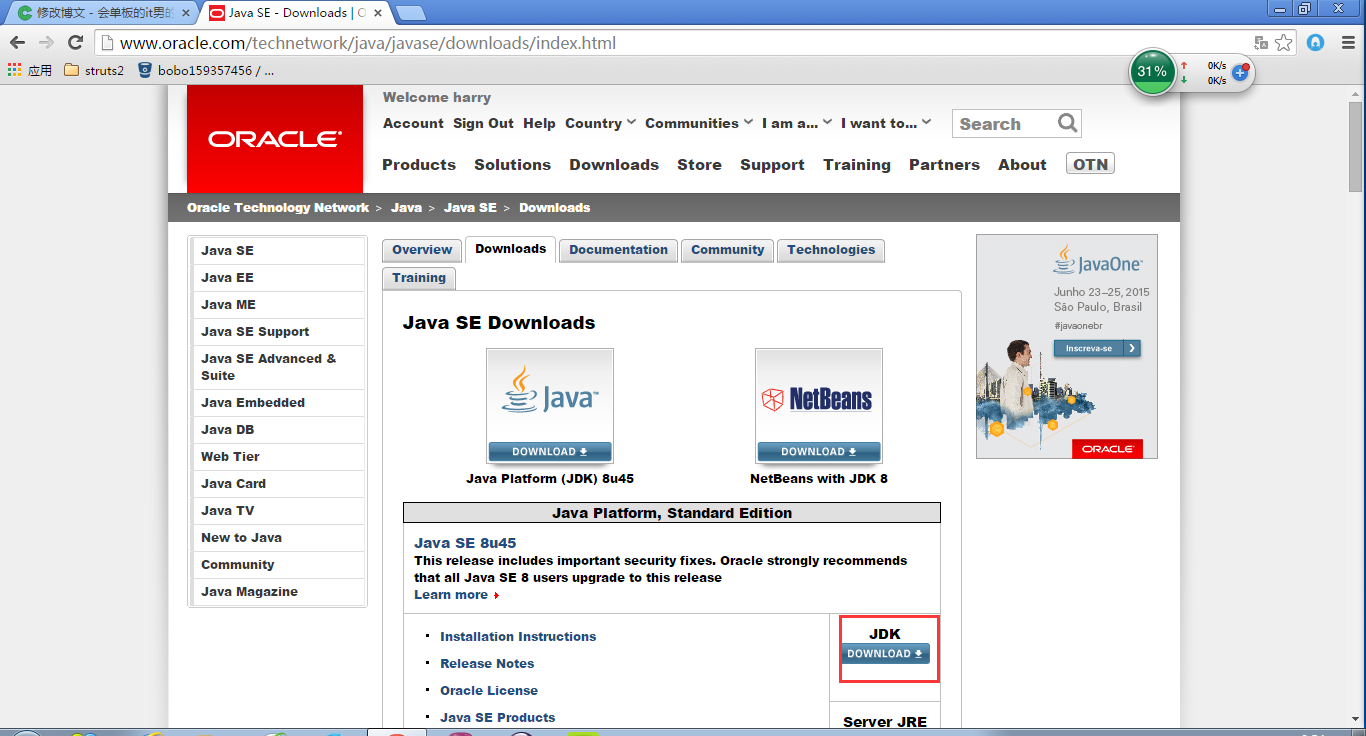Screen dimensions: 1366x736
Task: Close the Java SE Downloads browser tab
Action: [x=378, y=13]
